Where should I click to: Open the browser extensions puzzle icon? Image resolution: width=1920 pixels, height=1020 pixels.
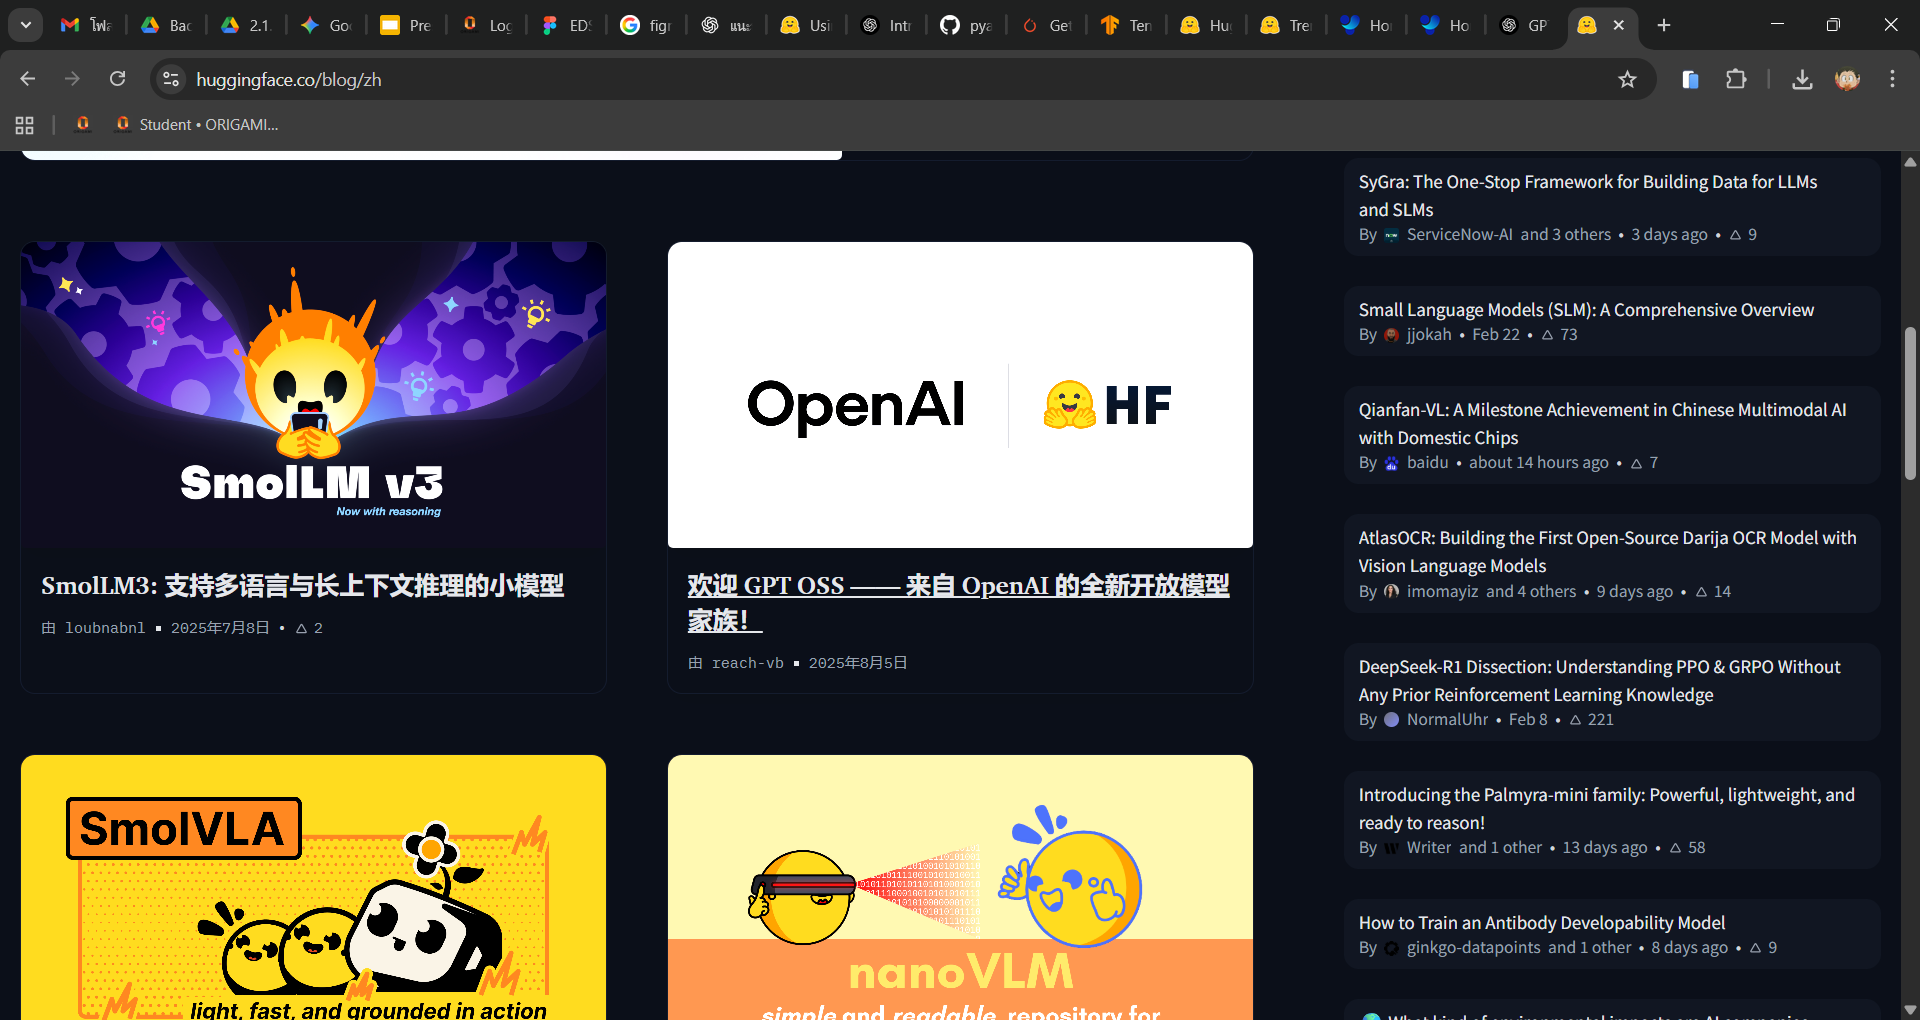click(x=1736, y=80)
